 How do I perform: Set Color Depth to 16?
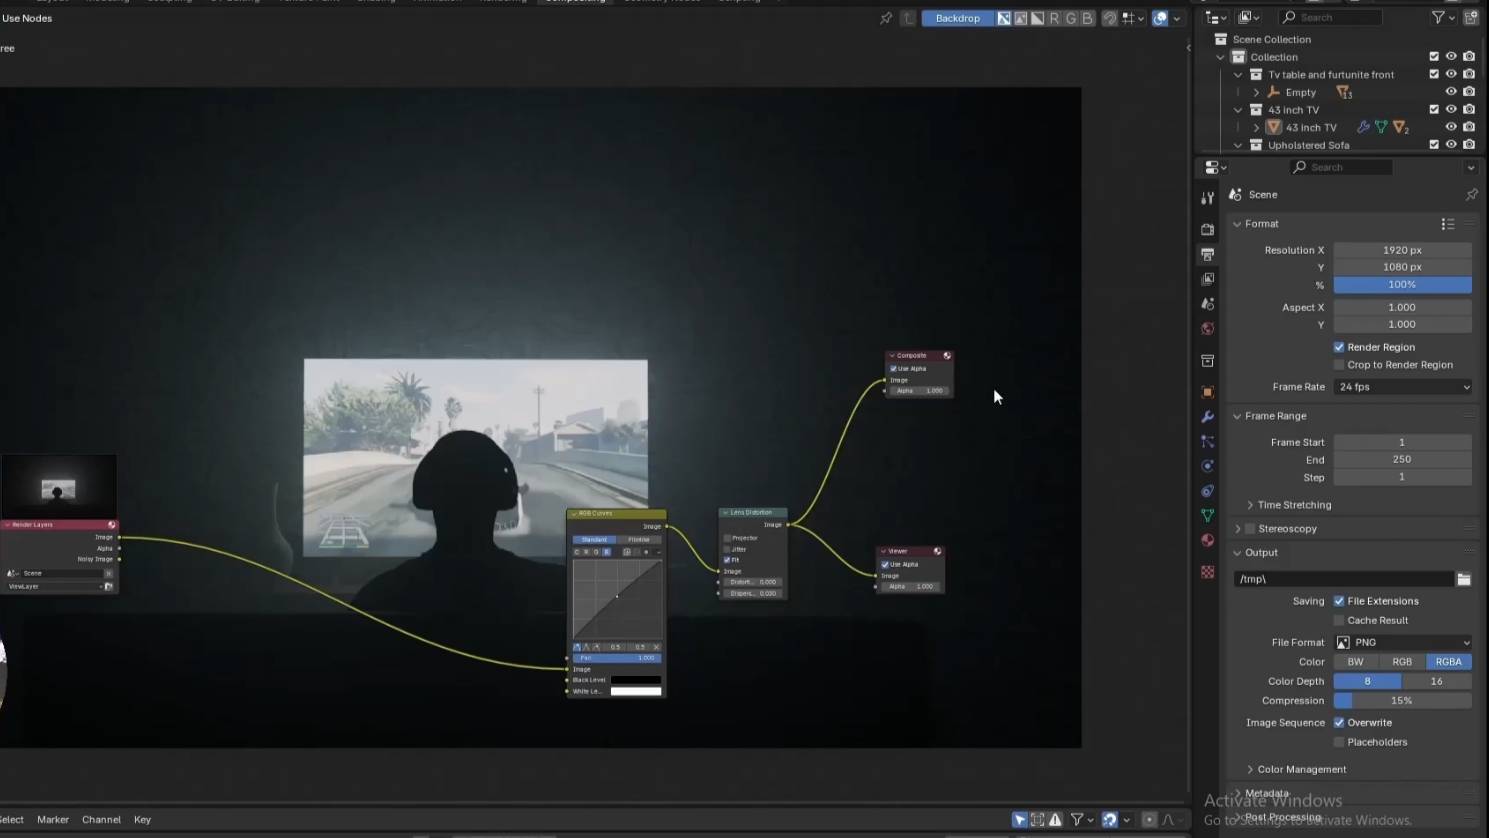pyautogui.click(x=1437, y=681)
